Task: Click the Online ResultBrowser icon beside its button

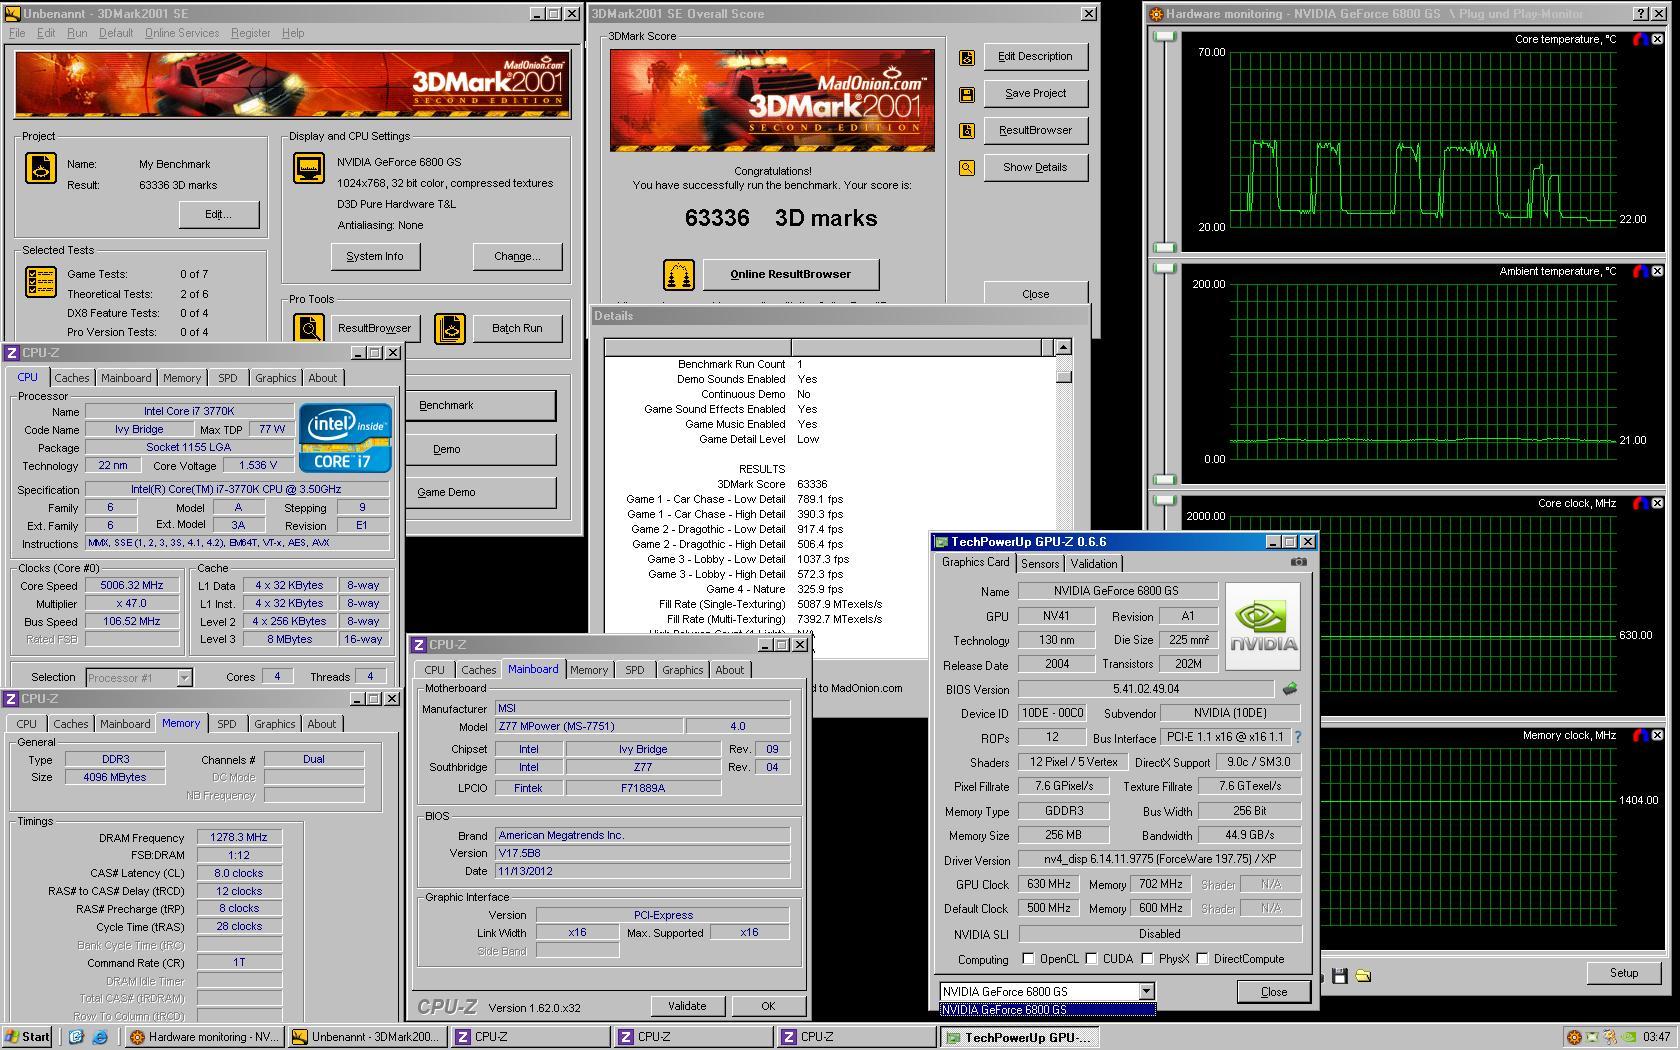Action: pos(679,274)
